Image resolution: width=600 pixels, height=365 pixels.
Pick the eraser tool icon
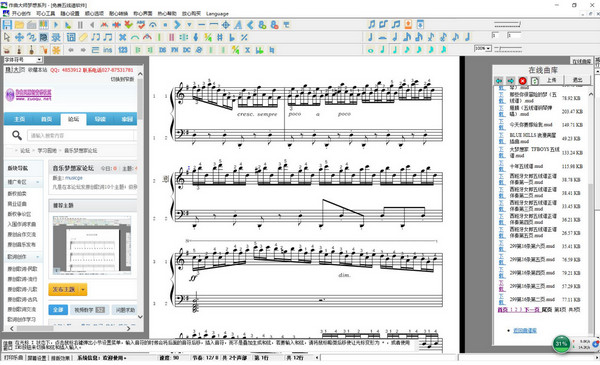coord(83,37)
